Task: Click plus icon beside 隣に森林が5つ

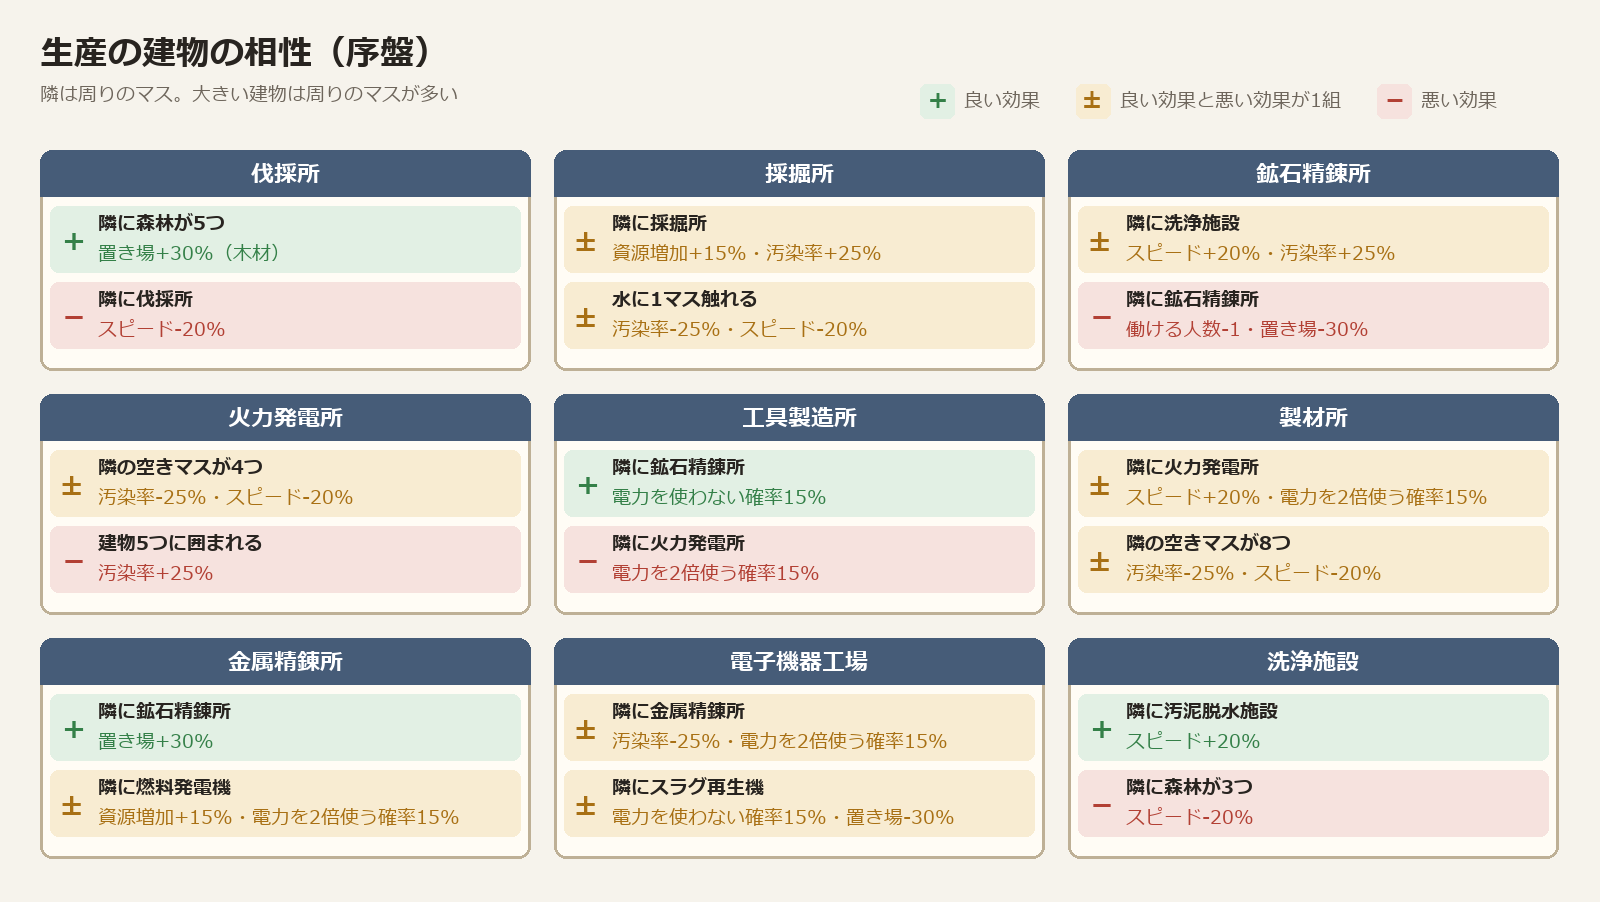Action: click(x=74, y=241)
